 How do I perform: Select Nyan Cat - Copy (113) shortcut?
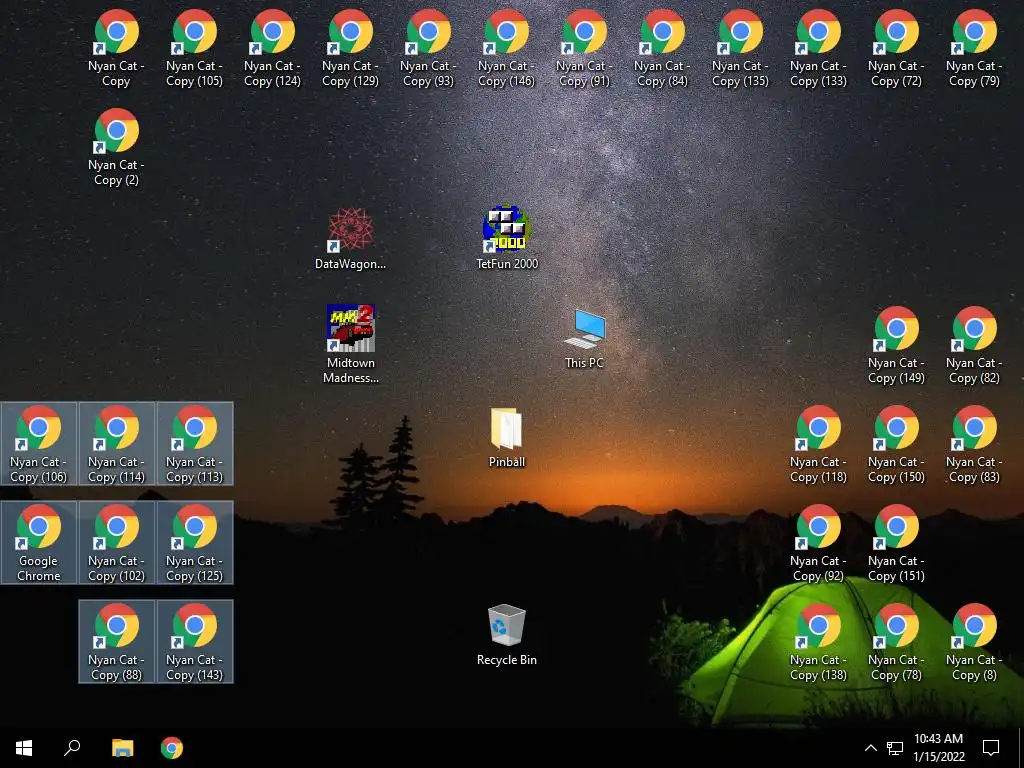(195, 444)
